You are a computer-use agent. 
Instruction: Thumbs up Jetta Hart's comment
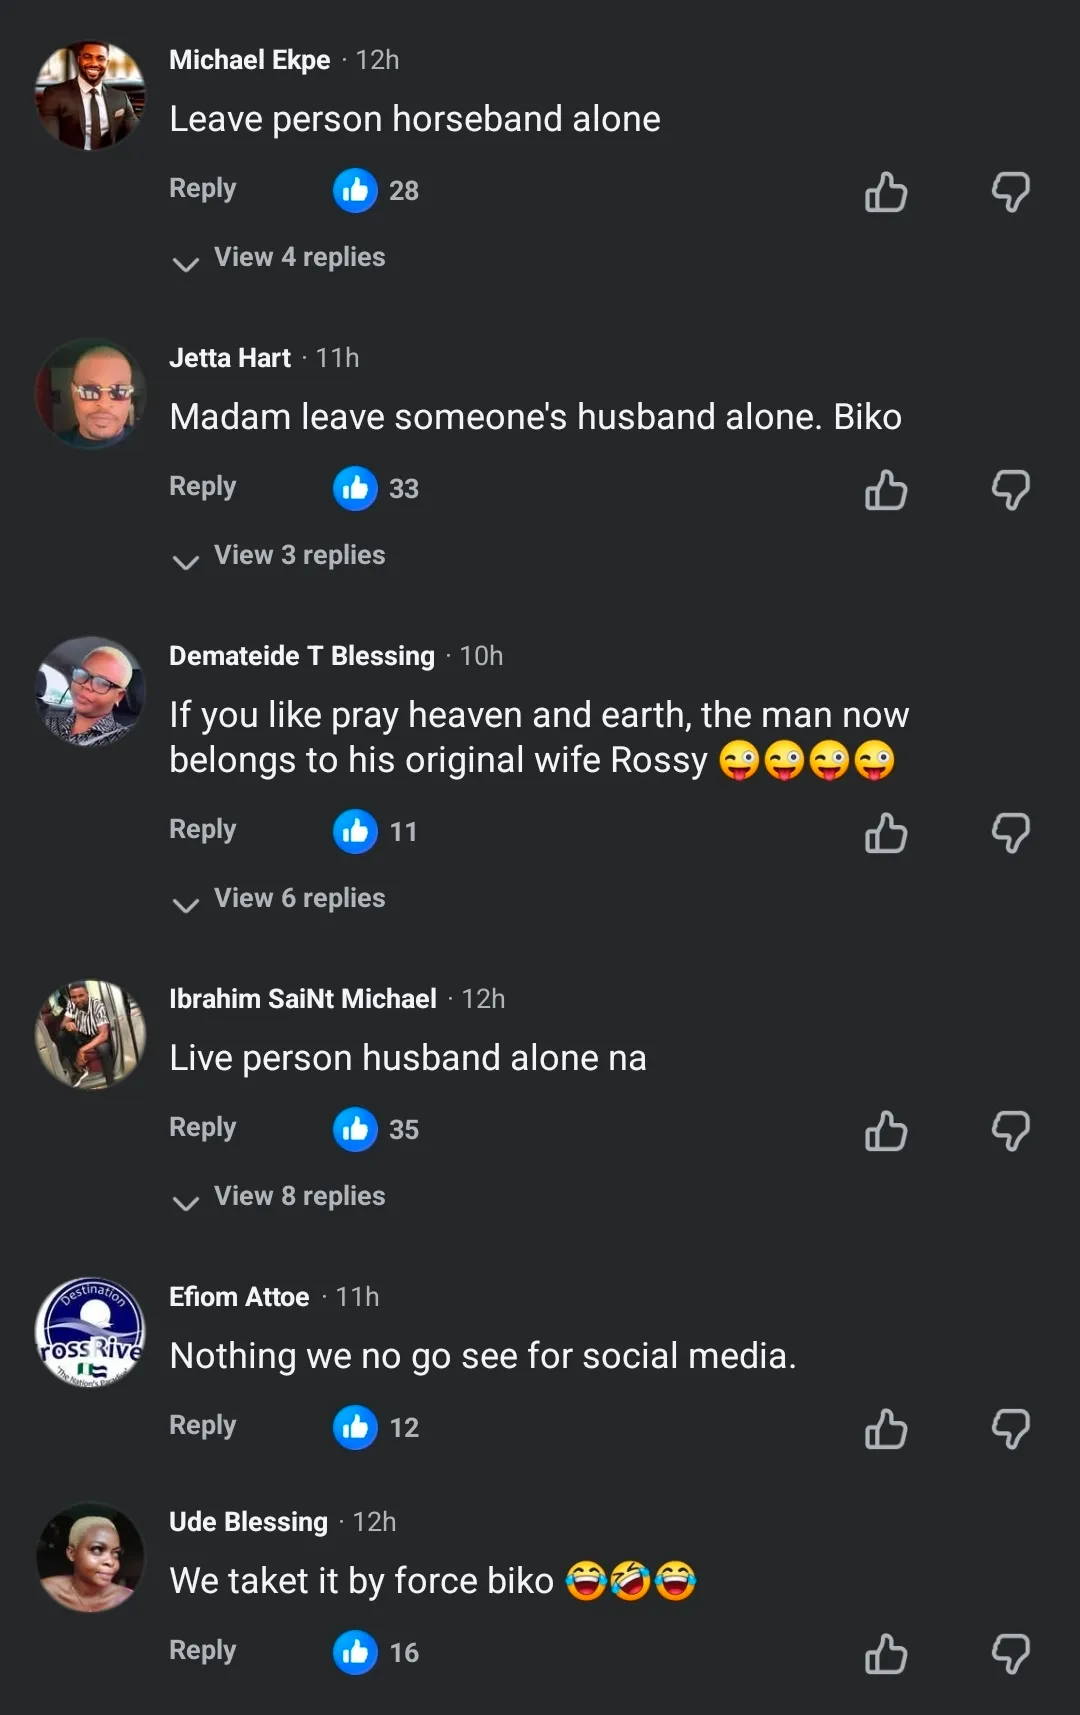click(x=886, y=490)
